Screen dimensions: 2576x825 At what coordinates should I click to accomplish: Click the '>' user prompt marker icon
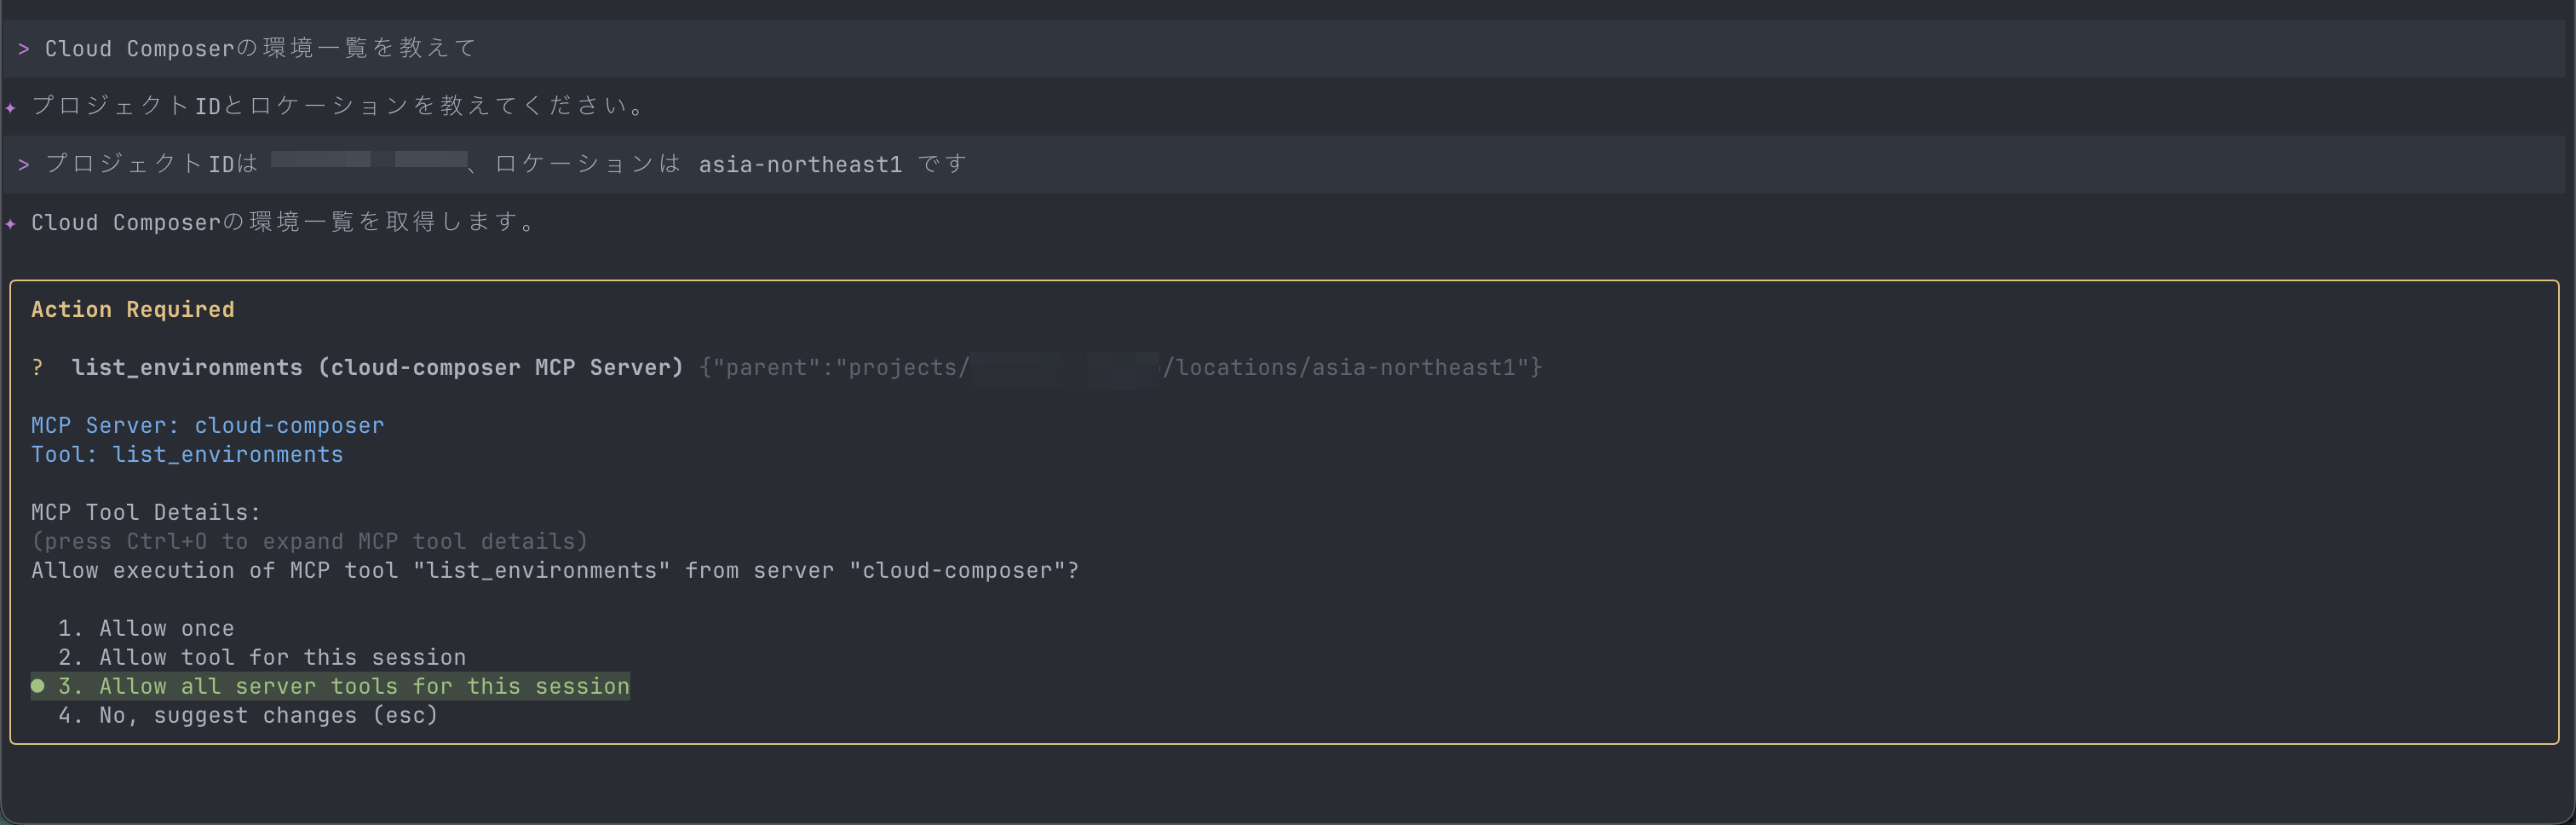click(23, 47)
